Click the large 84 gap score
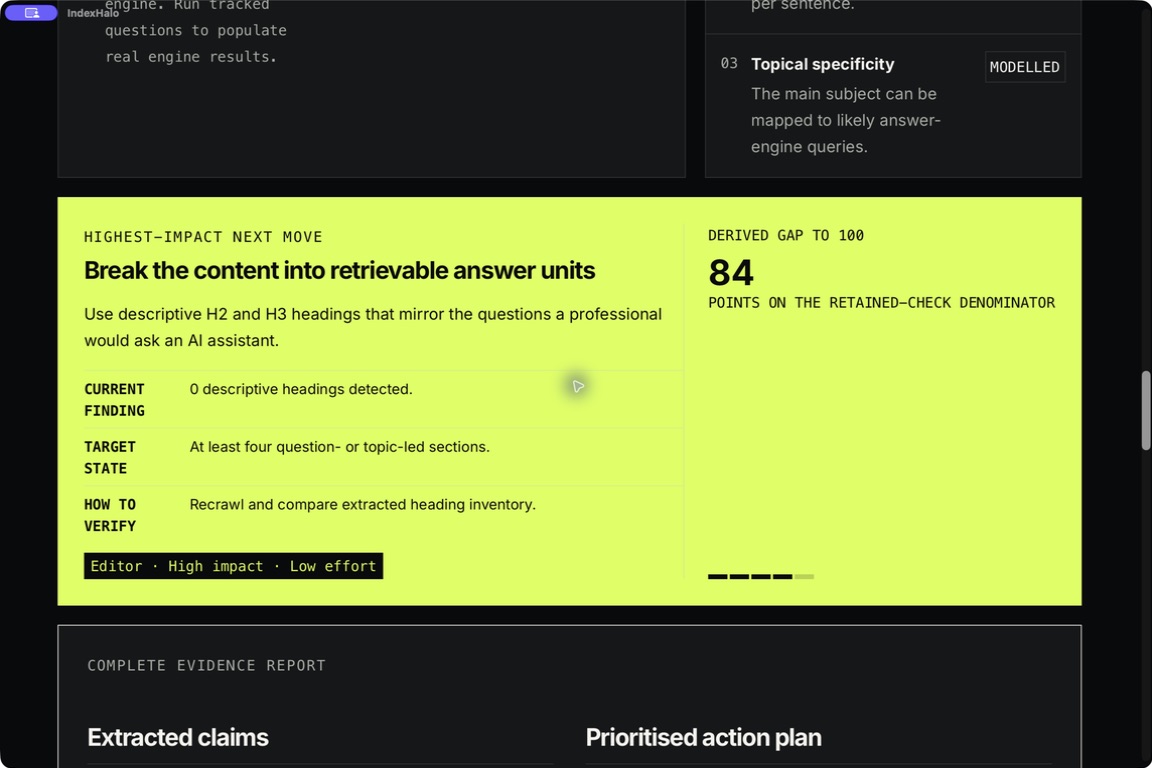This screenshot has height=768, width=1152. tap(731, 273)
